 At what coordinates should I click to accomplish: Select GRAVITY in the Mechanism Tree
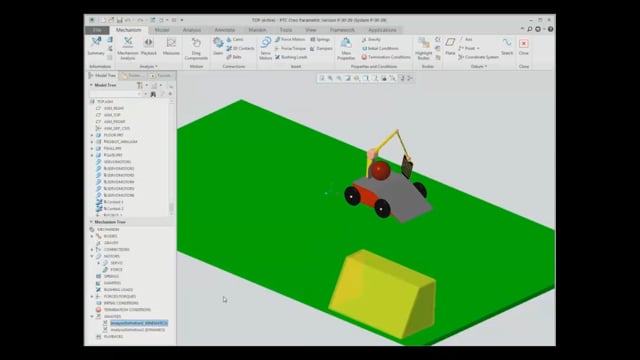point(111,243)
